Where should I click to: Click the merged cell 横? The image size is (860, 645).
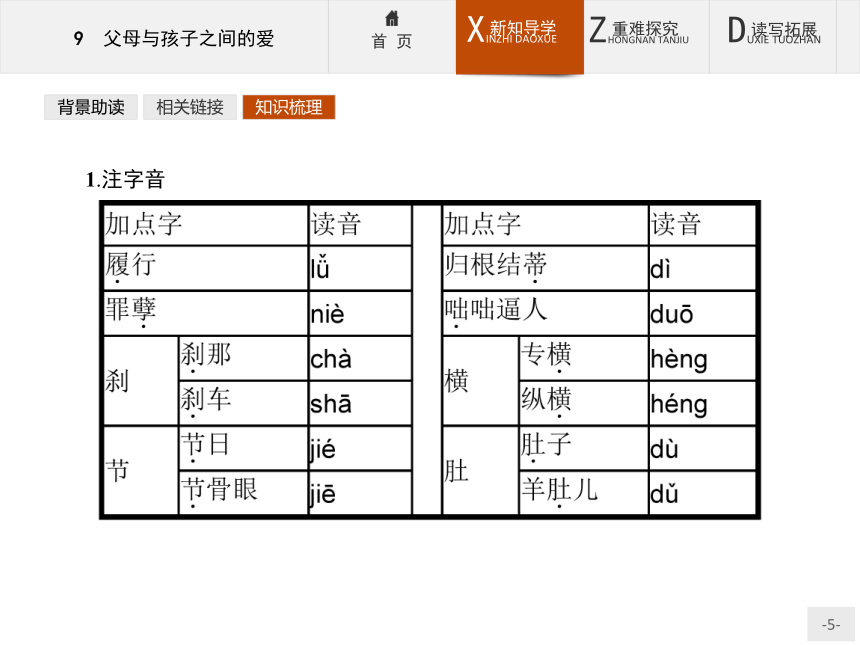[480, 380]
